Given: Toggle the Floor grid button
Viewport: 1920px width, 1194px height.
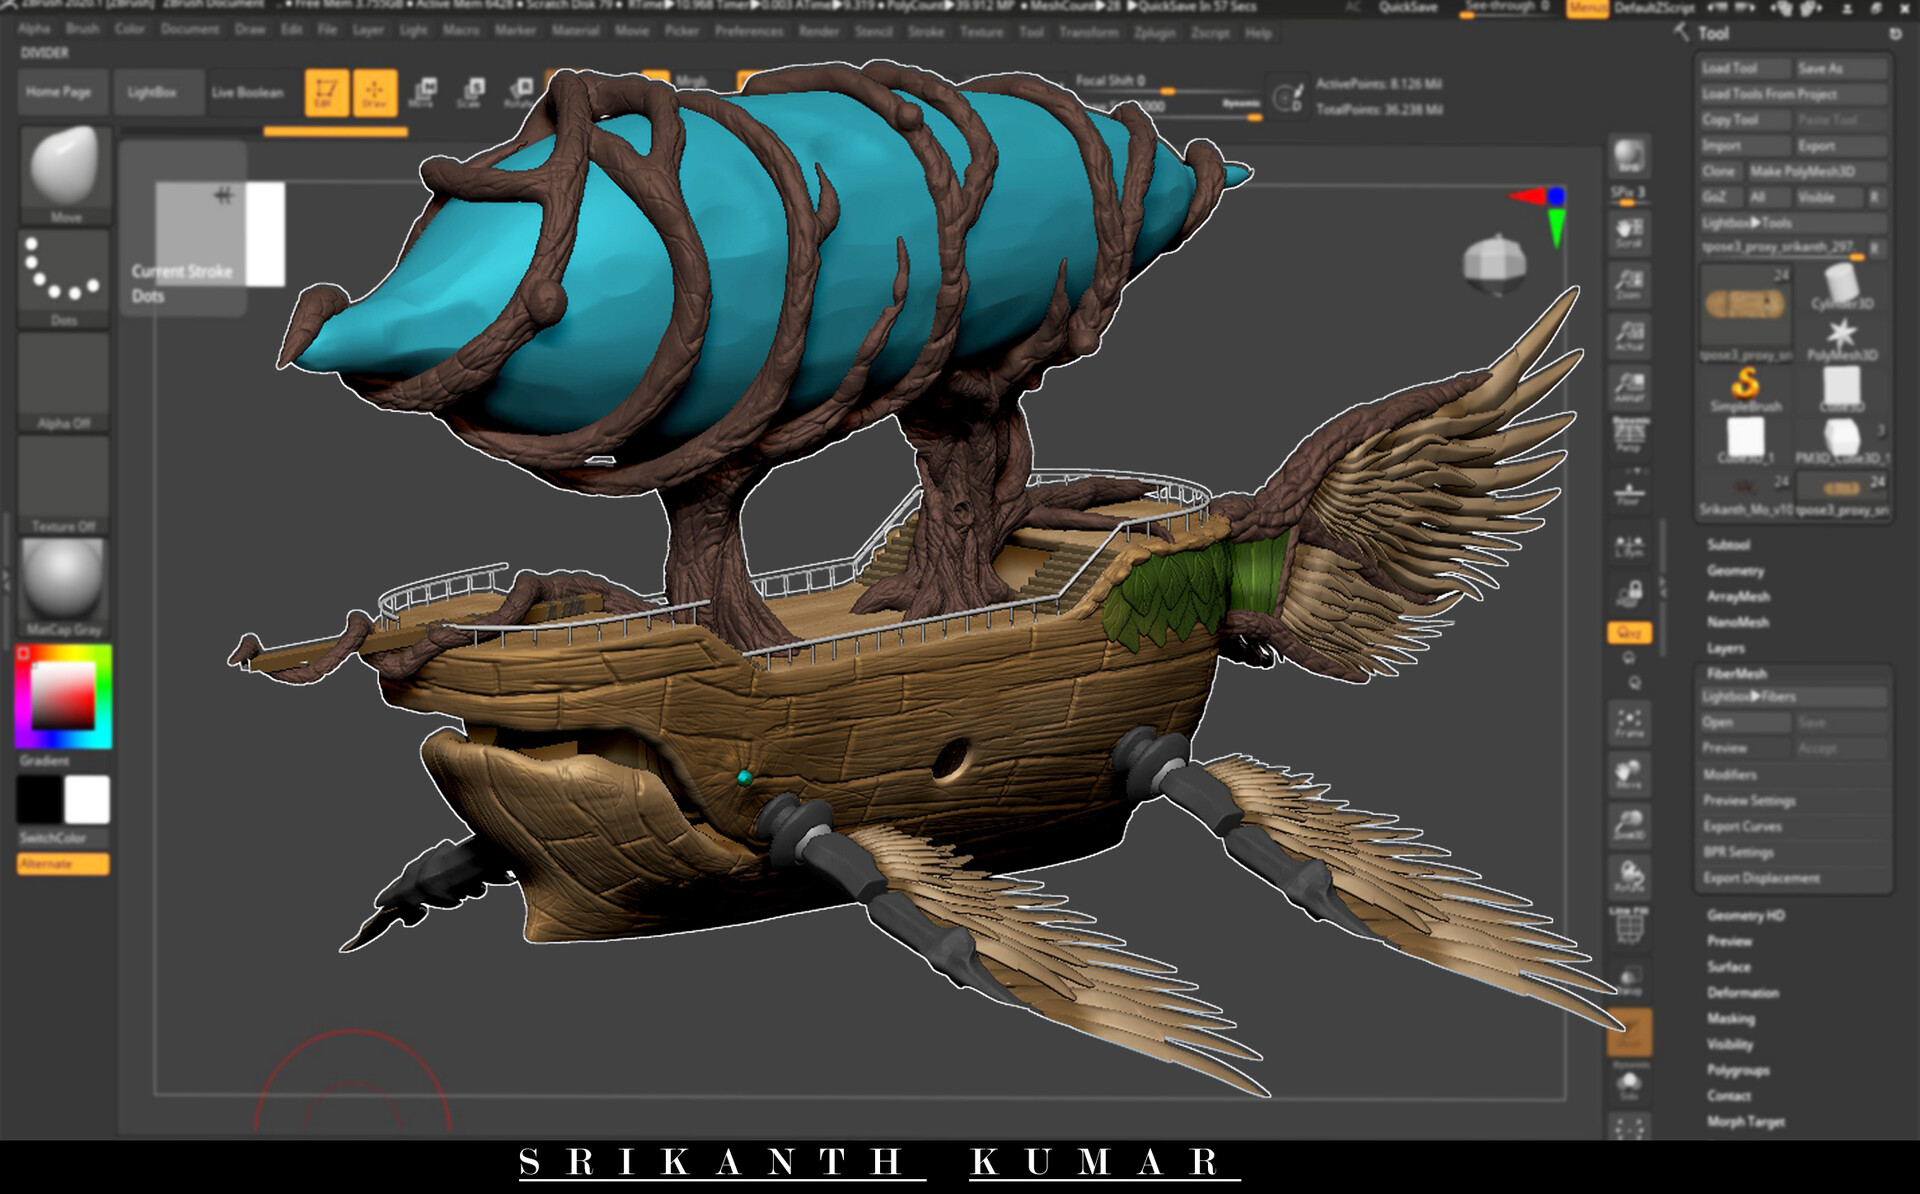Looking at the screenshot, I should [x=1629, y=493].
